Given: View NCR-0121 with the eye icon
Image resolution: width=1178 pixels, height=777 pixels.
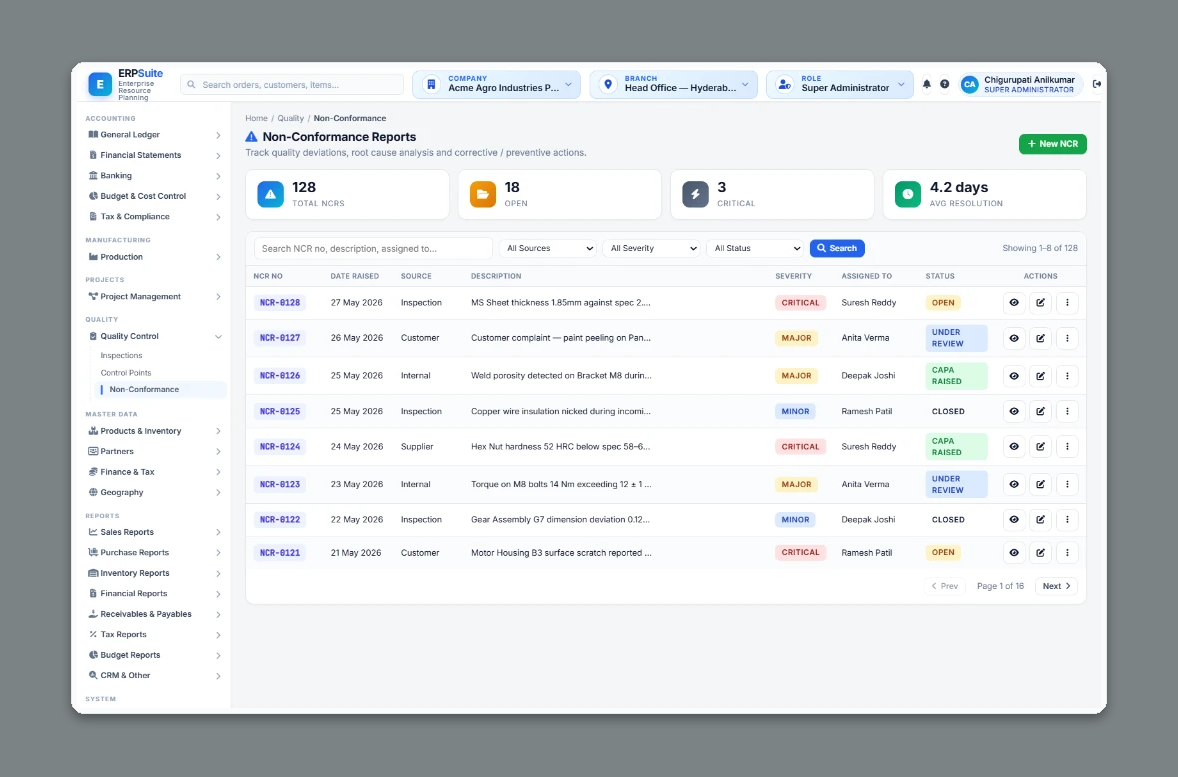Looking at the screenshot, I should pyautogui.click(x=1014, y=552).
